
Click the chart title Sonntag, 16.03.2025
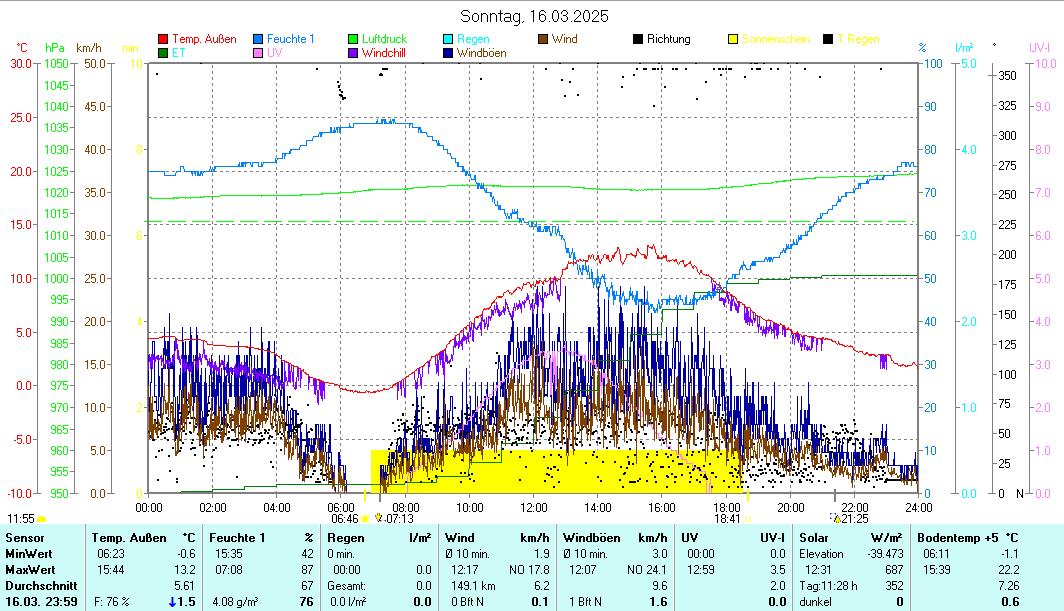pyautogui.click(x=534, y=16)
